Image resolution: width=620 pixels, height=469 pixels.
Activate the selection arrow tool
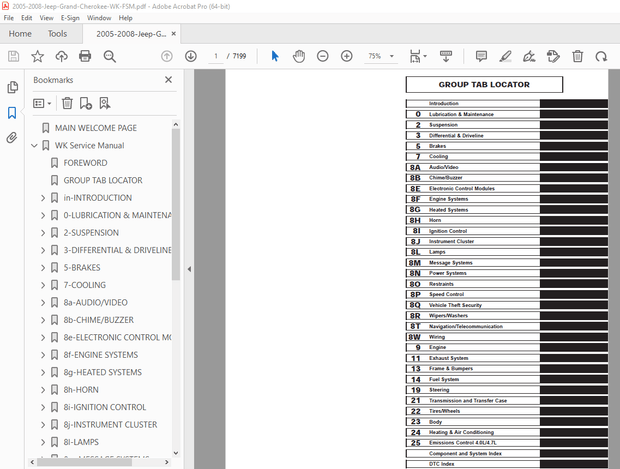275,56
